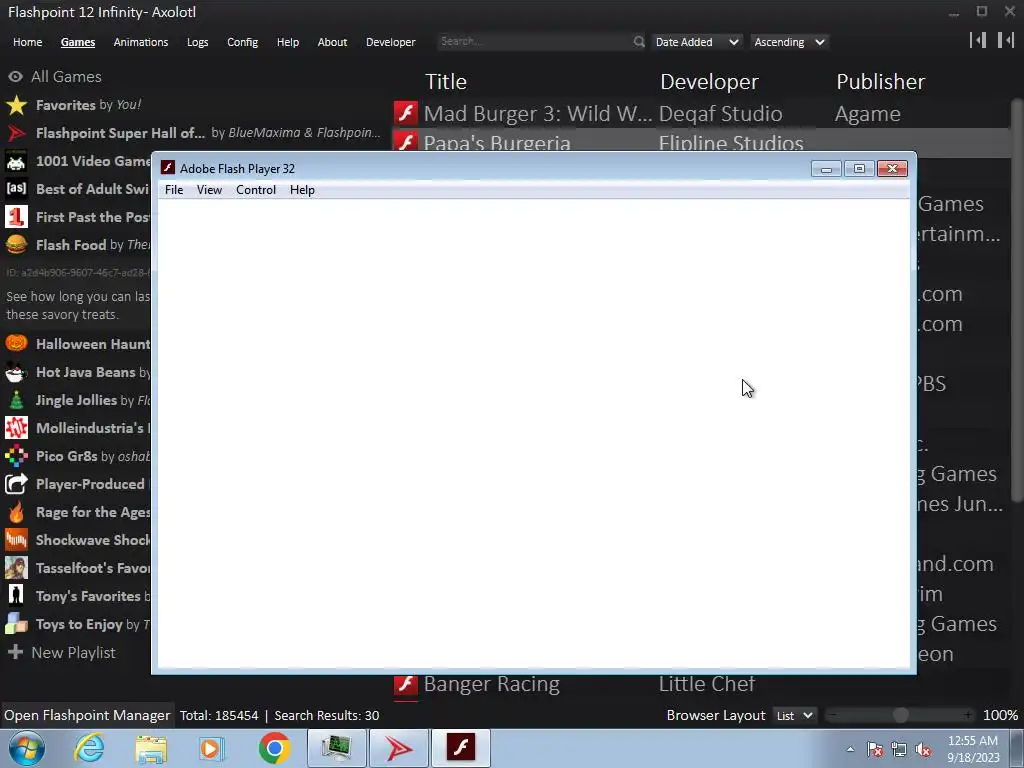Image resolution: width=1024 pixels, height=768 pixels.
Task: Switch to the Home tab in Flashpoint
Action: coord(27,42)
